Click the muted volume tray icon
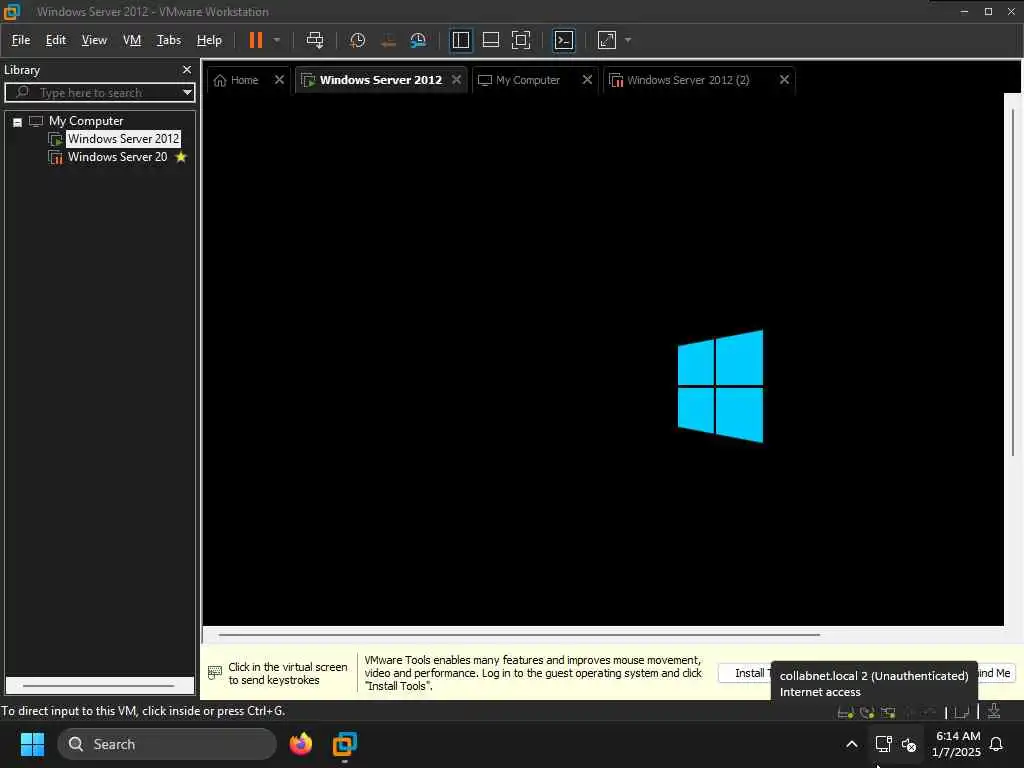This screenshot has height=768, width=1024. click(x=908, y=744)
